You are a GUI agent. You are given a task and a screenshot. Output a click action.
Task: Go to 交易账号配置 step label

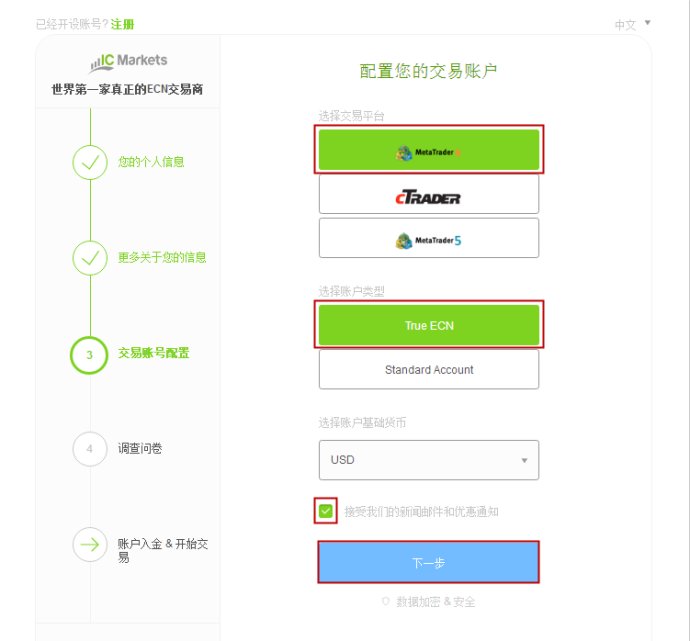coord(154,353)
